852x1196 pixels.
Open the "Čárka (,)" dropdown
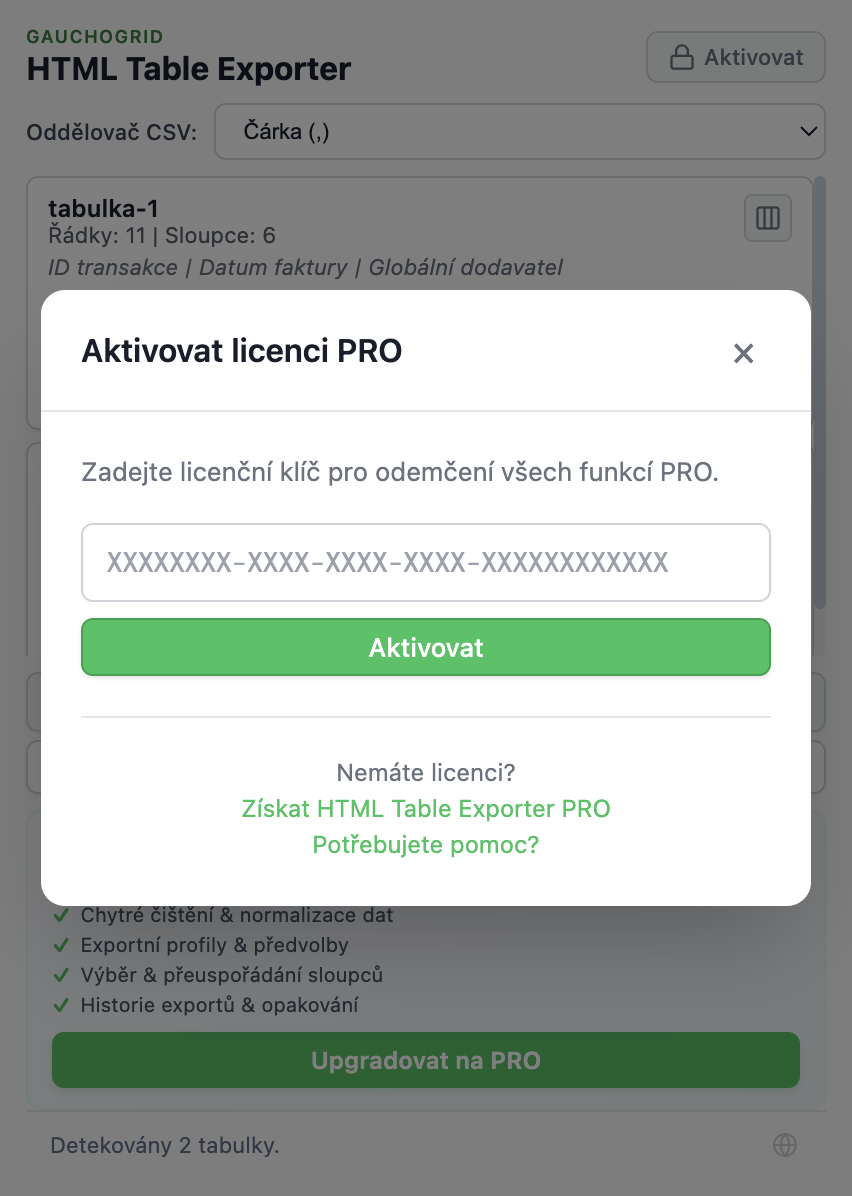point(520,131)
